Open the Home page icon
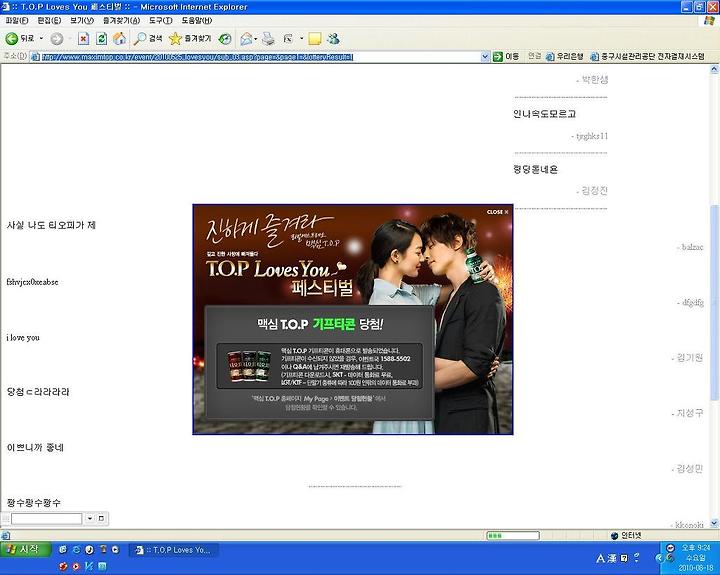Image resolution: width=720 pixels, height=575 pixels. (x=119, y=39)
